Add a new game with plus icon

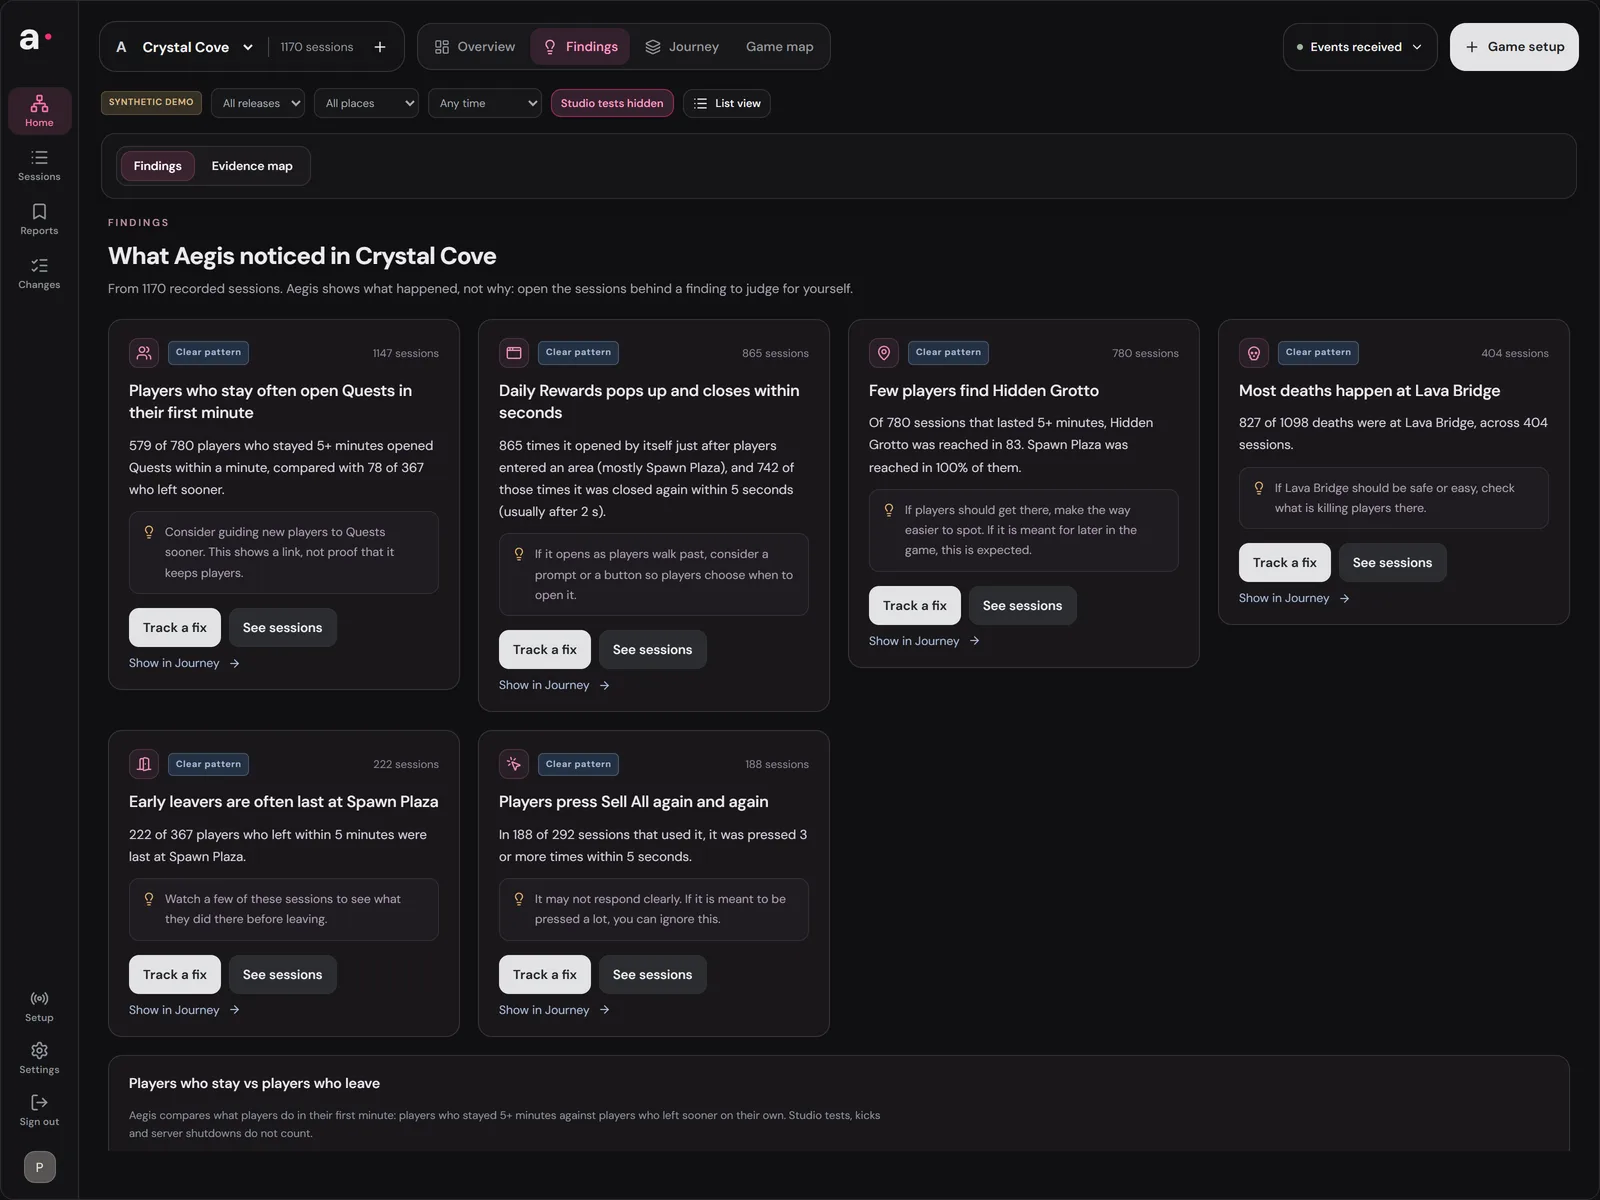point(380,47)
